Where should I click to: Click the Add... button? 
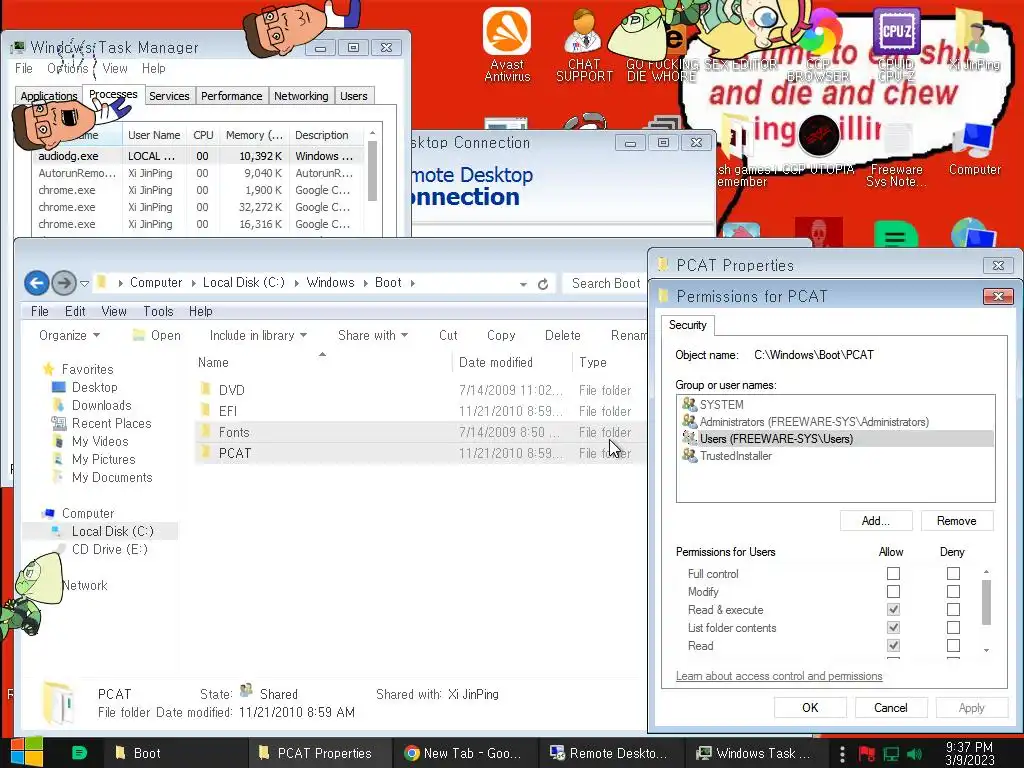click(x=876, y=520)
